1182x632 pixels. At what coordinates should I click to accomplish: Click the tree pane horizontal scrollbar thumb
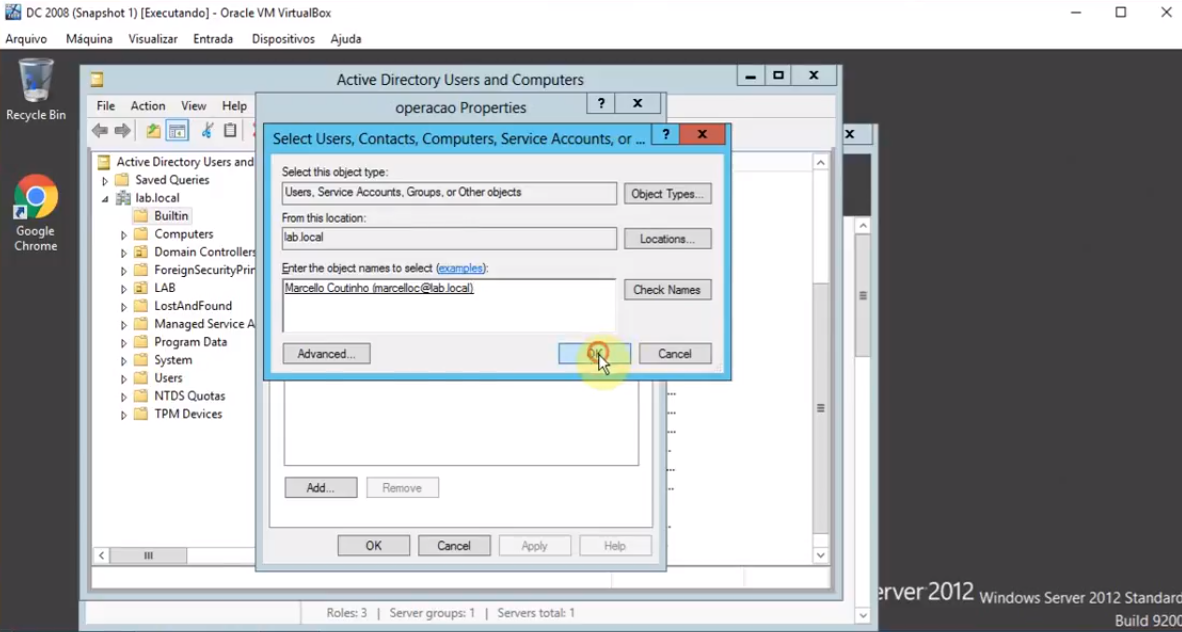pos(149,556)
